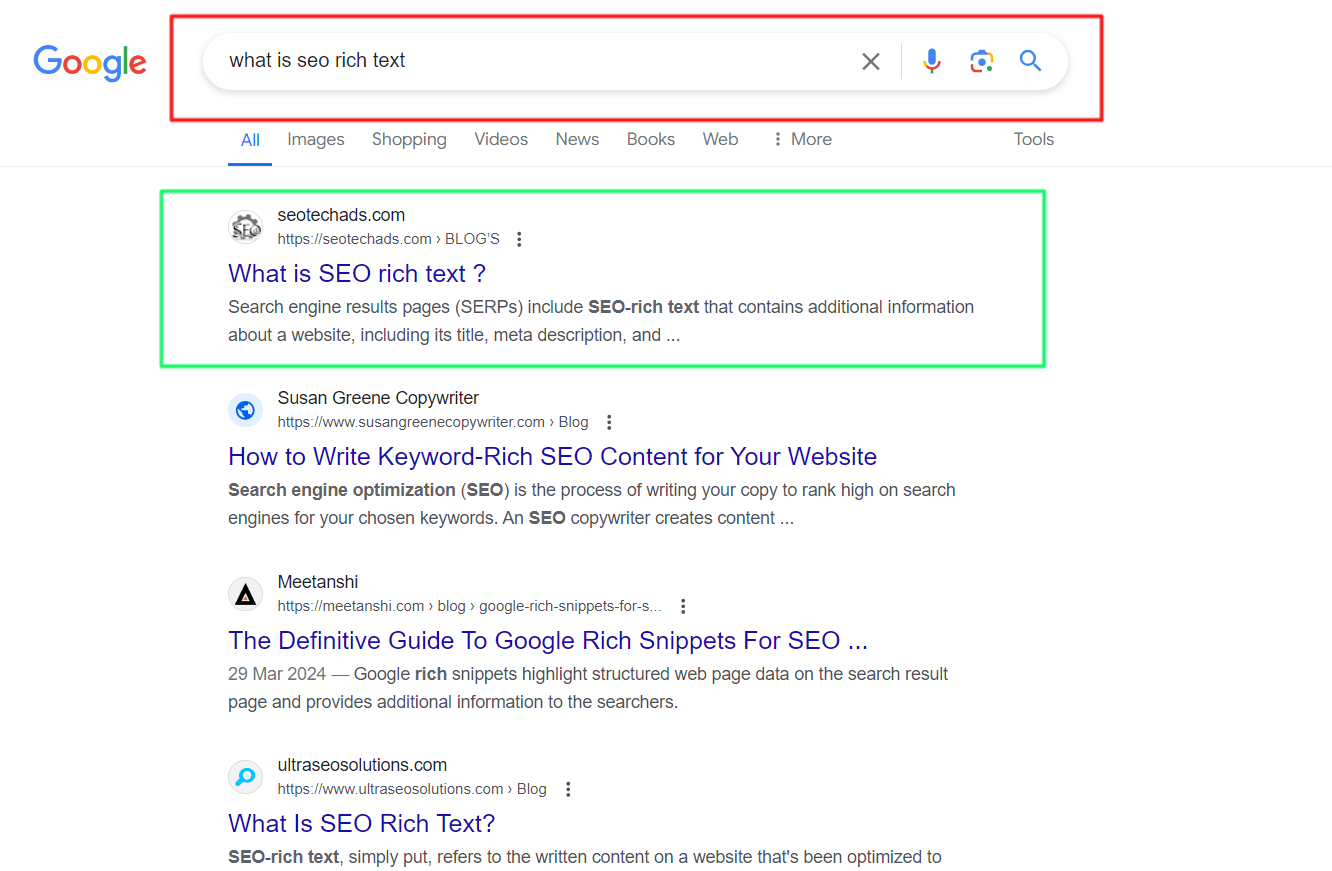Select the All results tab
Screen dimensions: 1332x871
pos(250,140)
